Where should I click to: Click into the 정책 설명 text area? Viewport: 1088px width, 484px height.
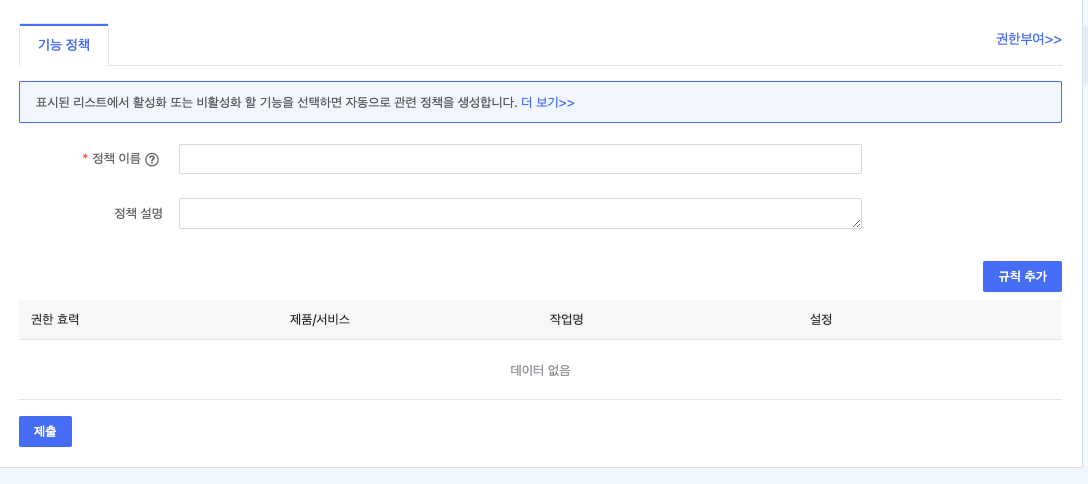coord(520,213)
